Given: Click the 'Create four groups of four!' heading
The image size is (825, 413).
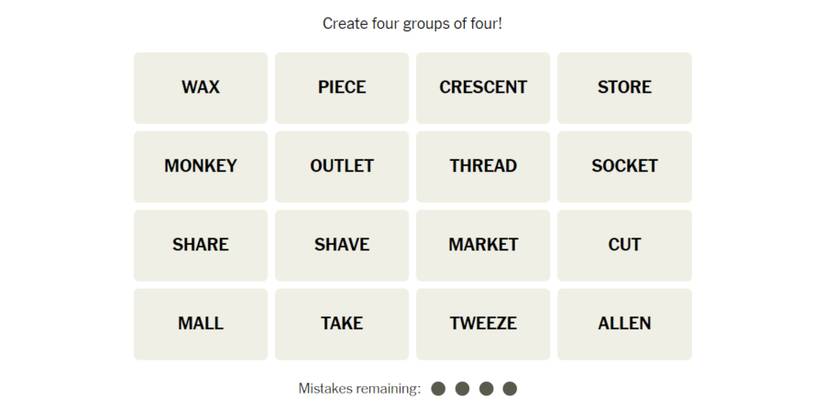Looking at the screenshot, I should 412,23.
